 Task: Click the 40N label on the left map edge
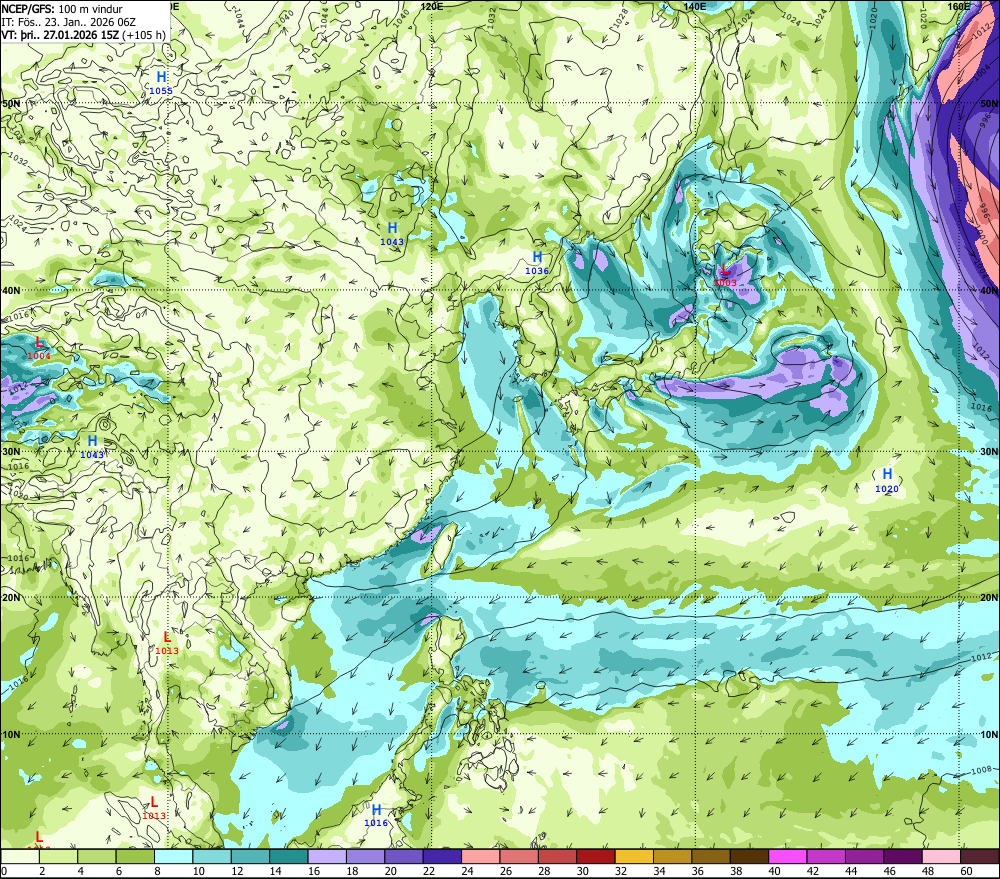(11, 290)
